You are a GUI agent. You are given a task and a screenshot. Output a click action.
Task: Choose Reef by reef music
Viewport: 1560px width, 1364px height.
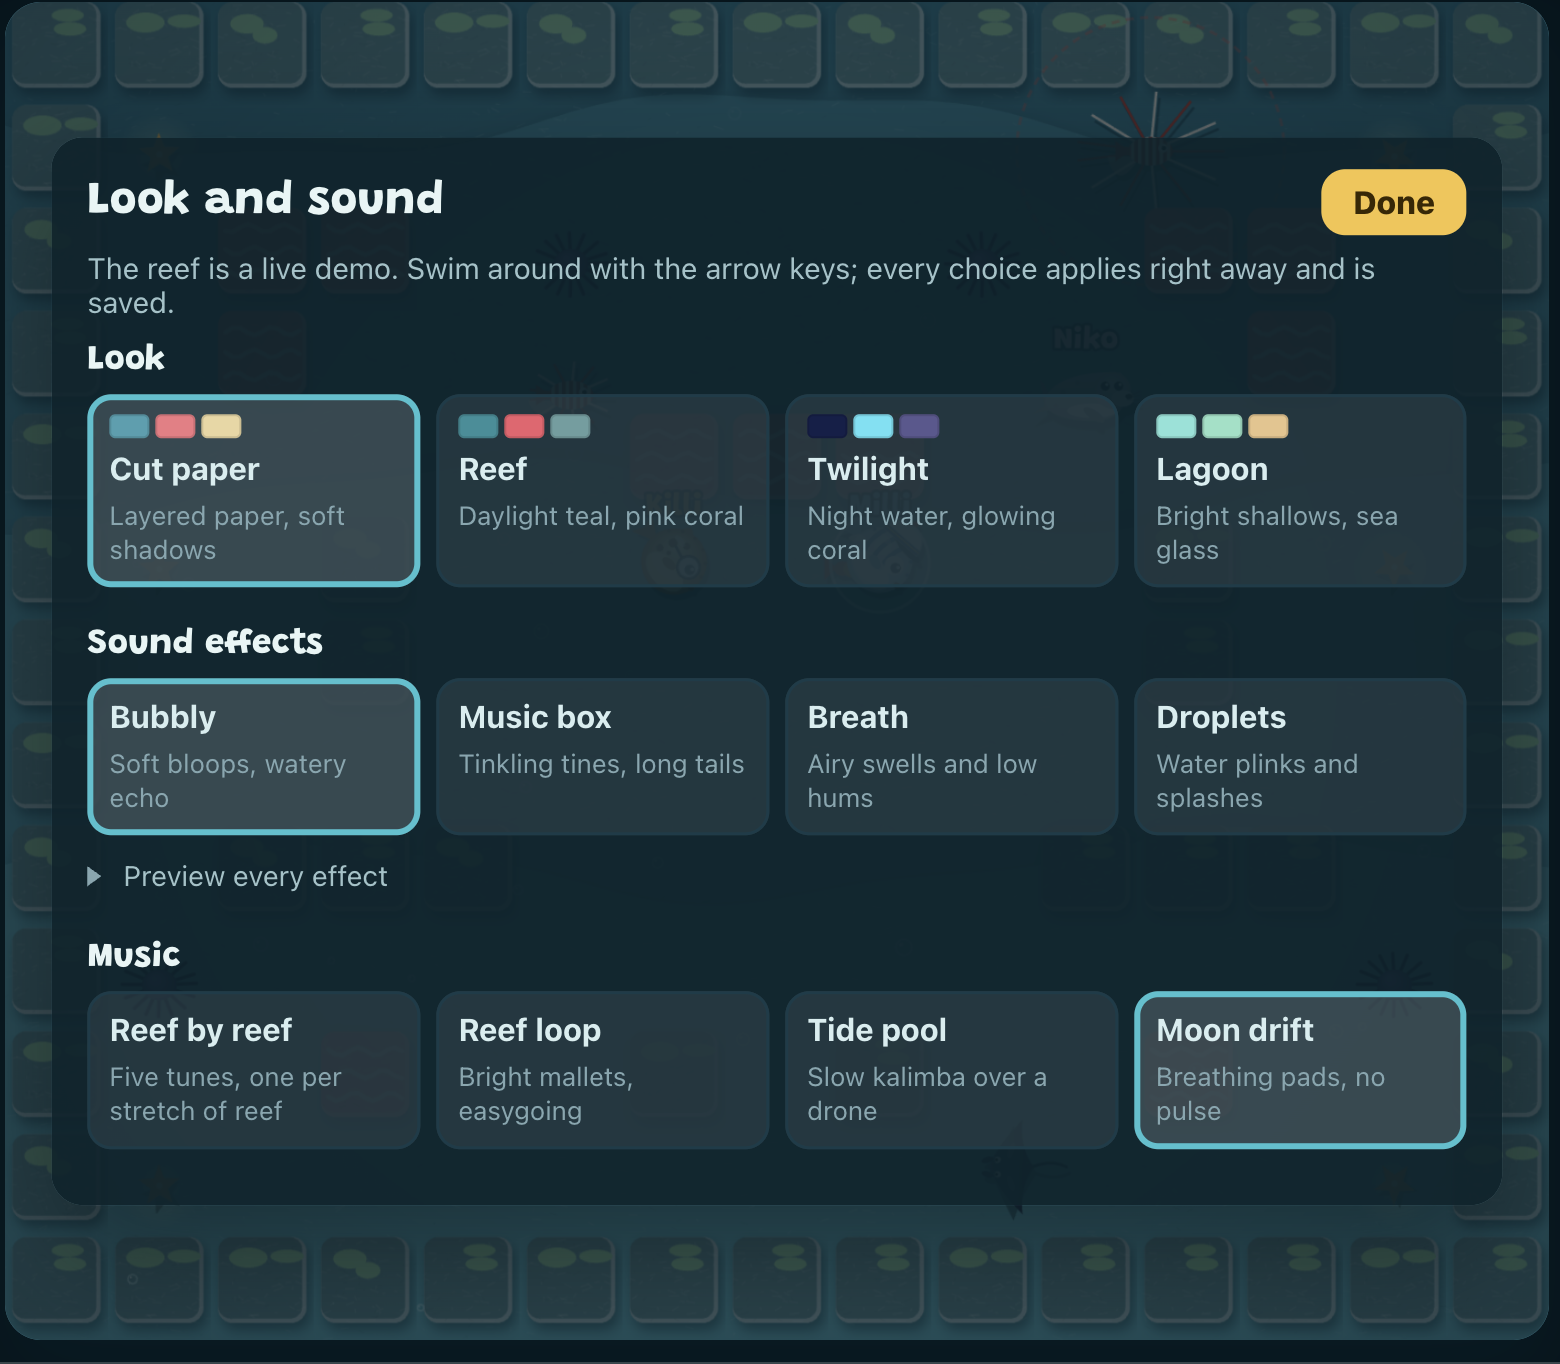pyautogui.click(x=254, y=1069)
